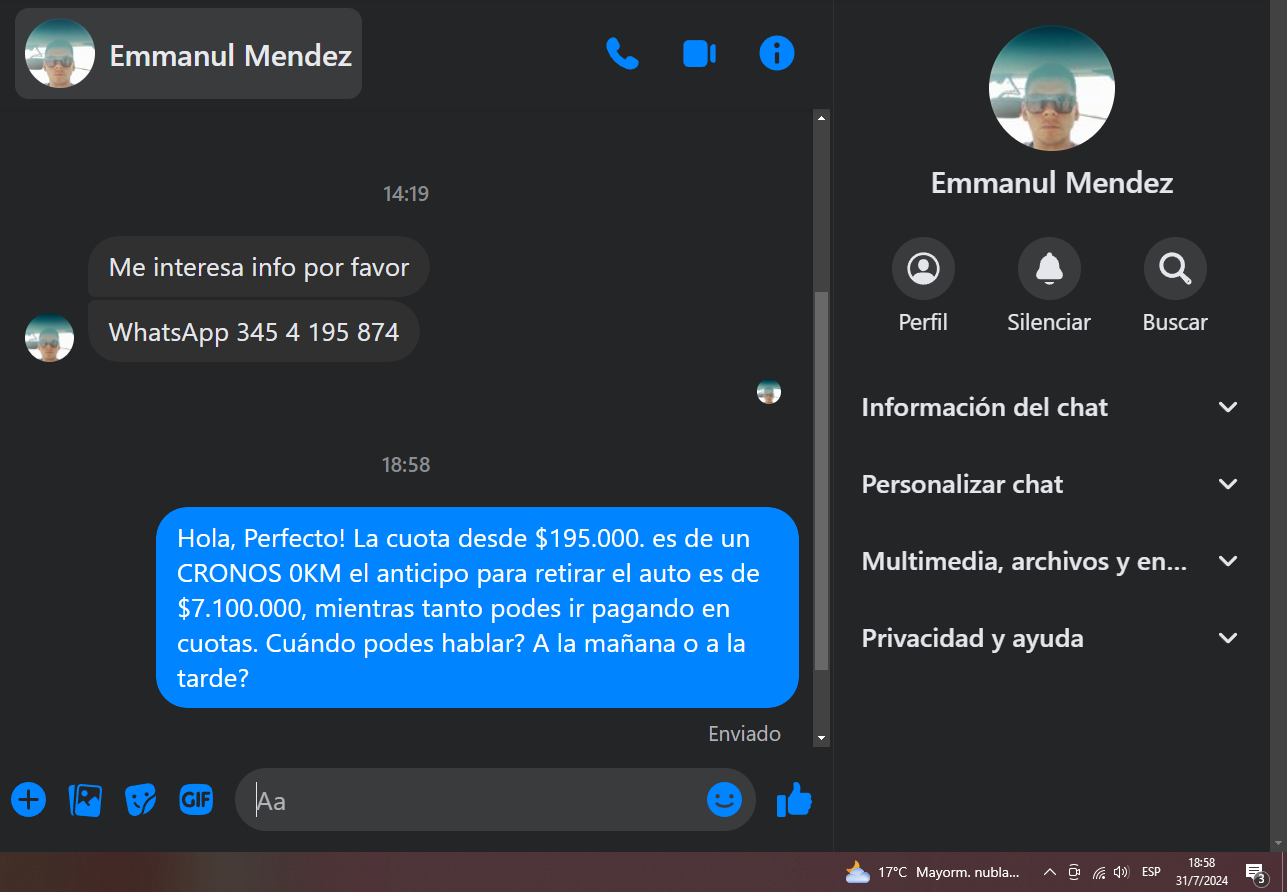Open the GIF picker

point(196,799)
